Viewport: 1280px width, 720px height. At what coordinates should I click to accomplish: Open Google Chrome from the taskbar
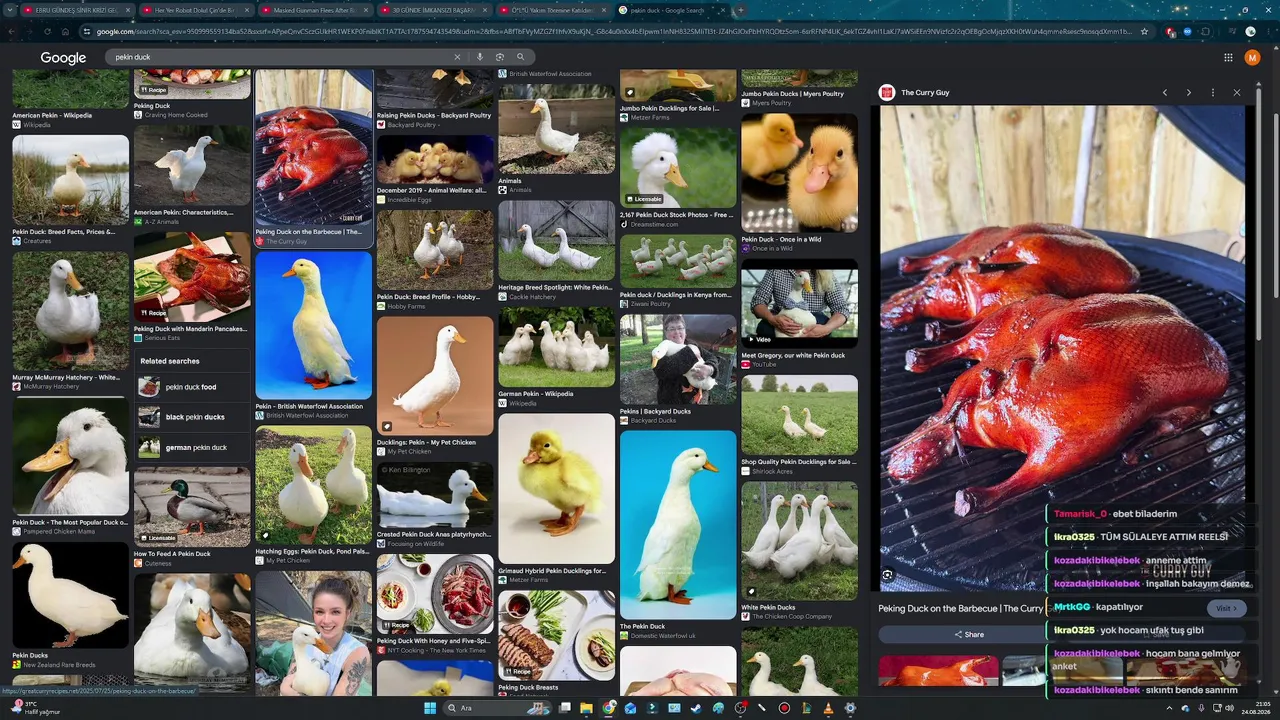tap(608, 708)
